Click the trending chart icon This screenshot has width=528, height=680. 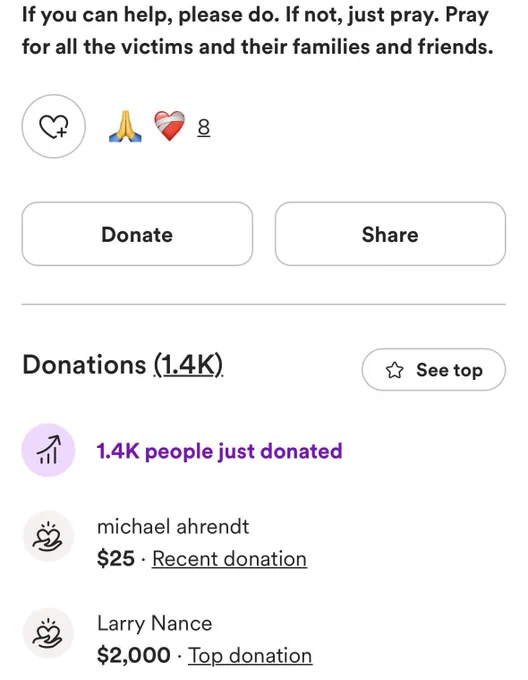48,450
